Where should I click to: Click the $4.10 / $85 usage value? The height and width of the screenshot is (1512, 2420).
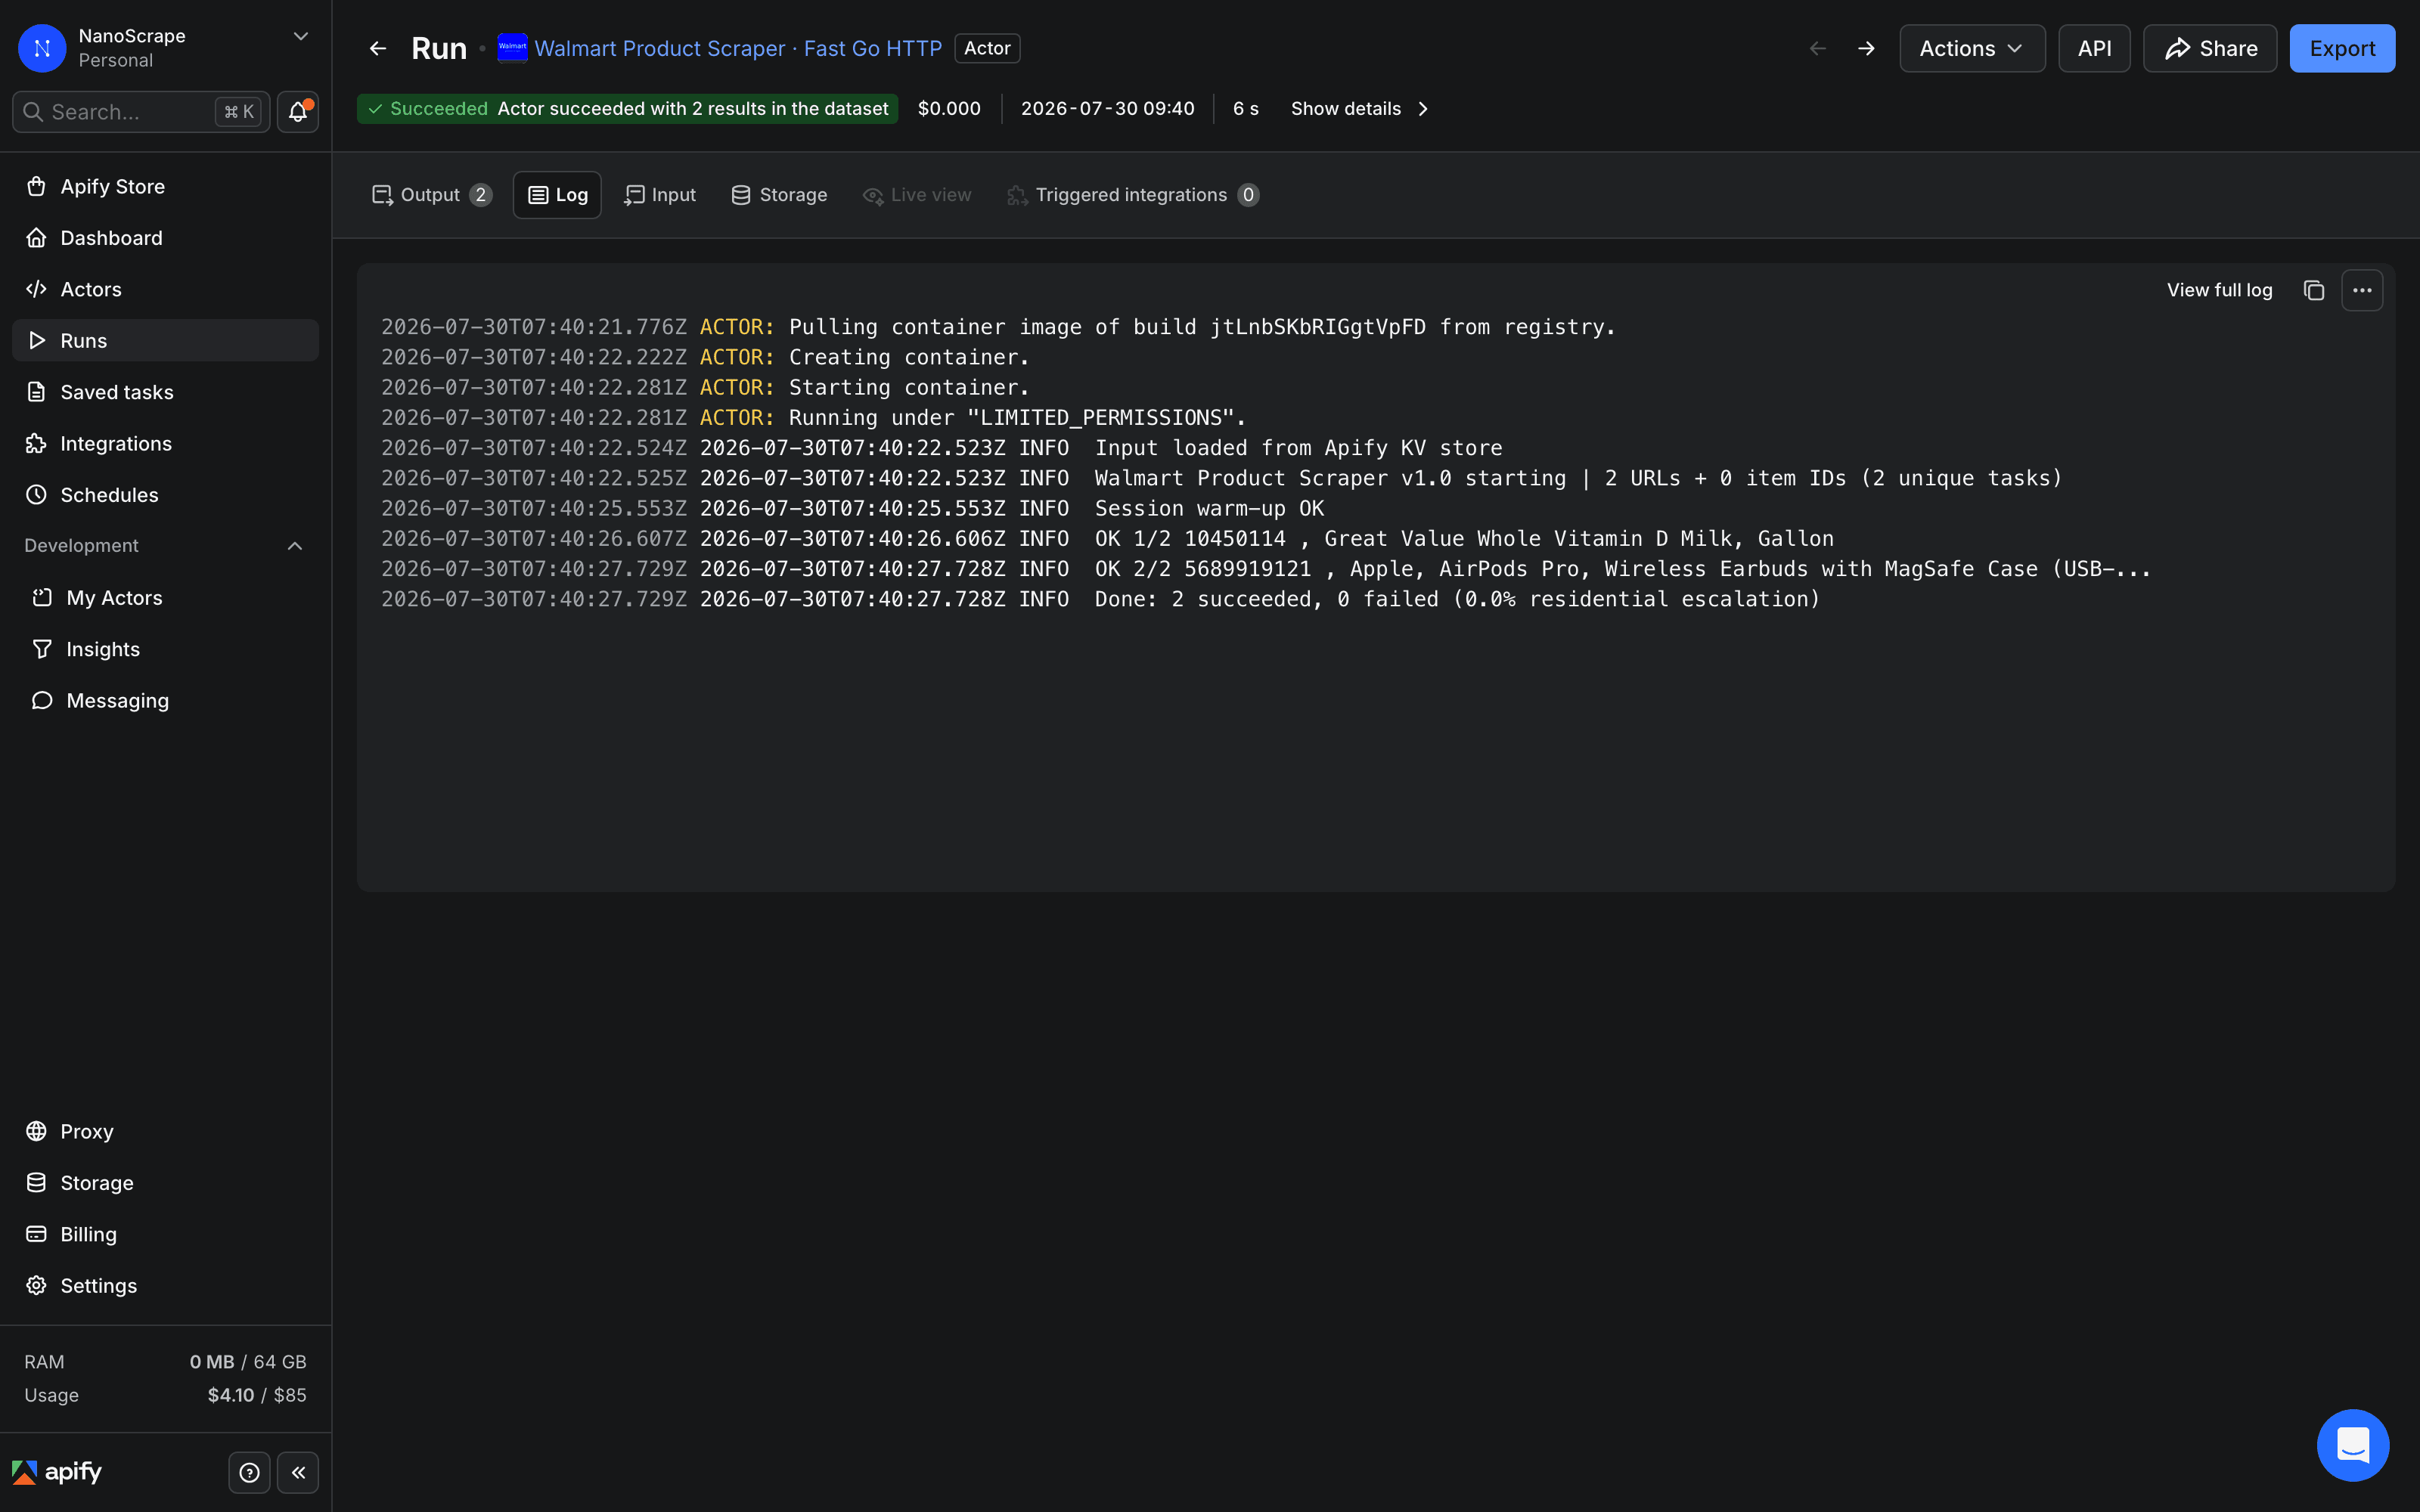pos(257,1395)
